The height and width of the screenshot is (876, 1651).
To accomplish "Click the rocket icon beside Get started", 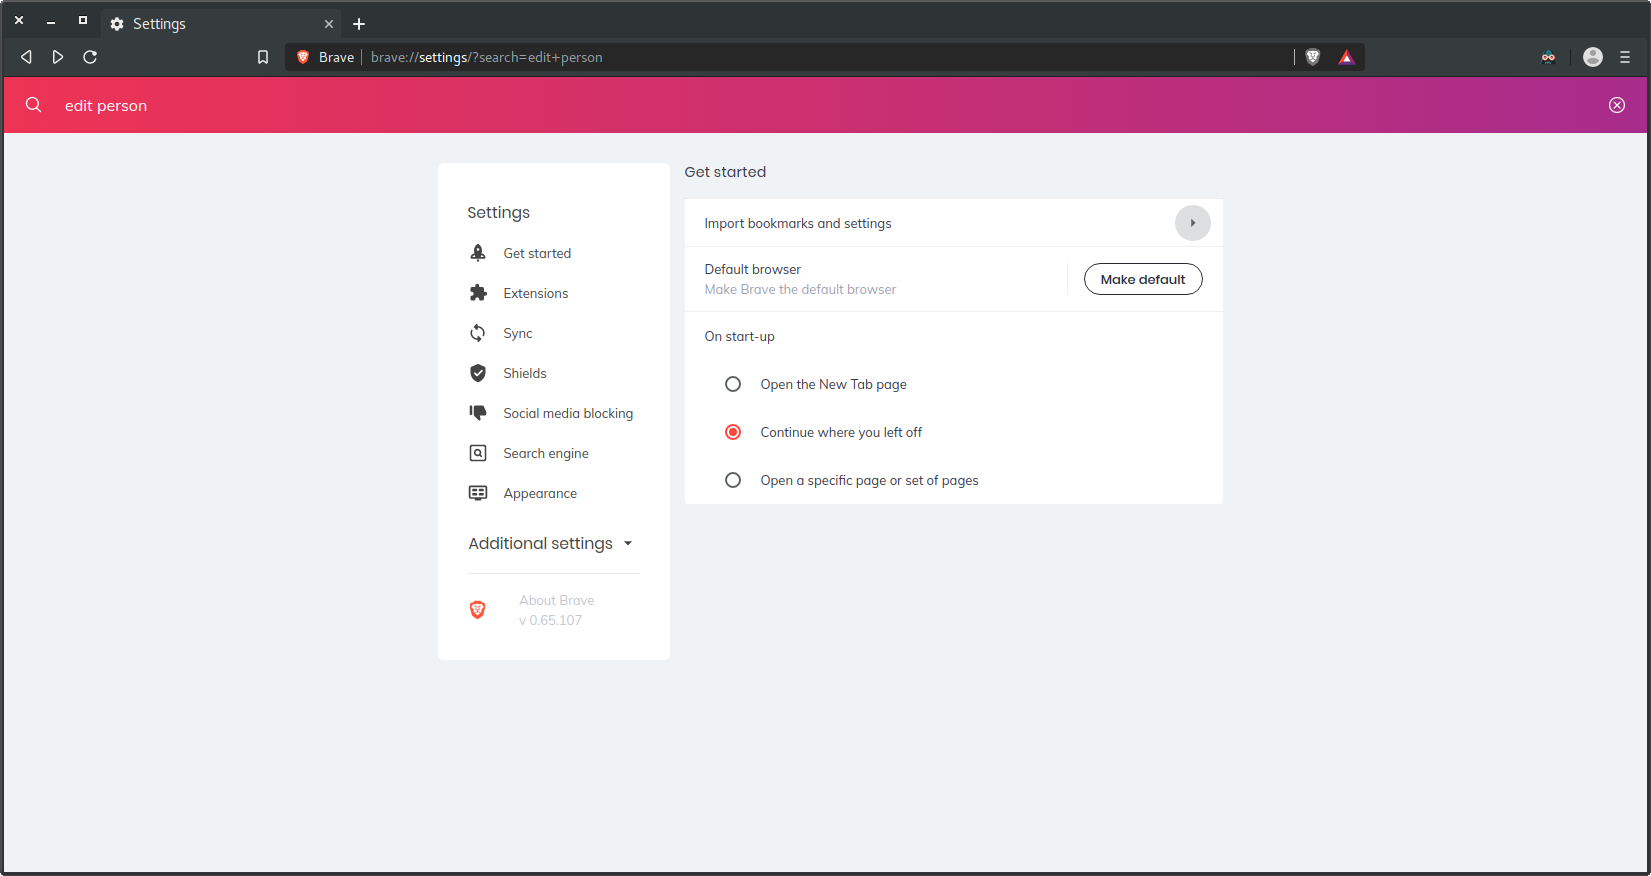I will (478, 253).
